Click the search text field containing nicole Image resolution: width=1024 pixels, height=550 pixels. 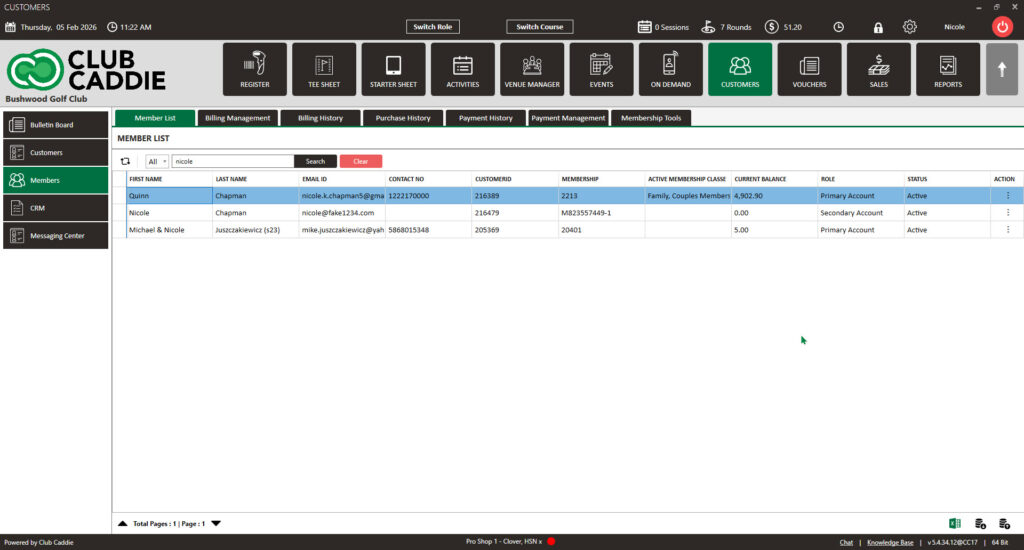(x=232, y=161)
